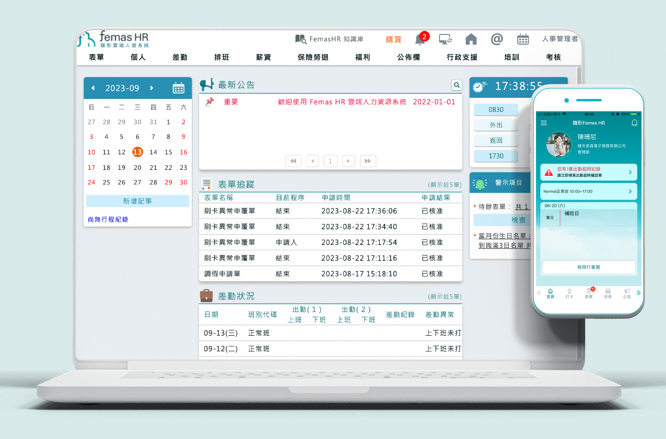Open the 人事管理者 user menu
Image resolution: width=666 pixels, height=439 pixels.
coord(560,39)
